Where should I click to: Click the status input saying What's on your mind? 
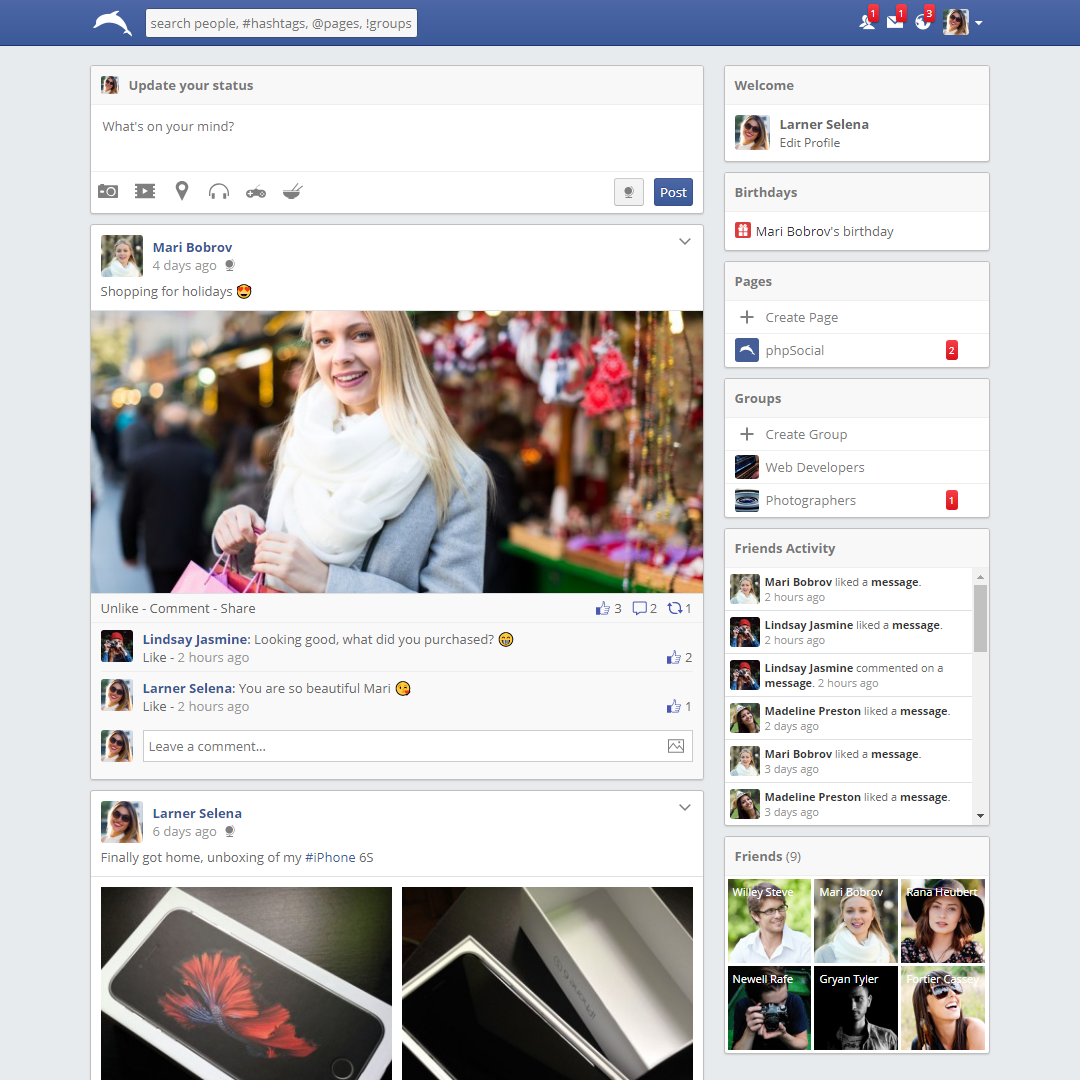click(x=396, y=127)
